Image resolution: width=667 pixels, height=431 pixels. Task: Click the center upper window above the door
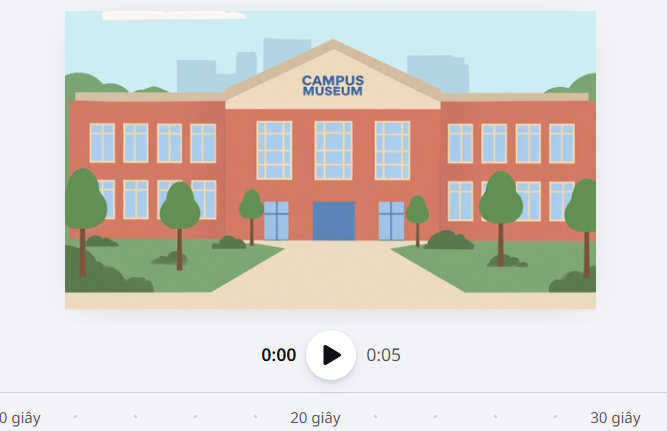point(333,150)
